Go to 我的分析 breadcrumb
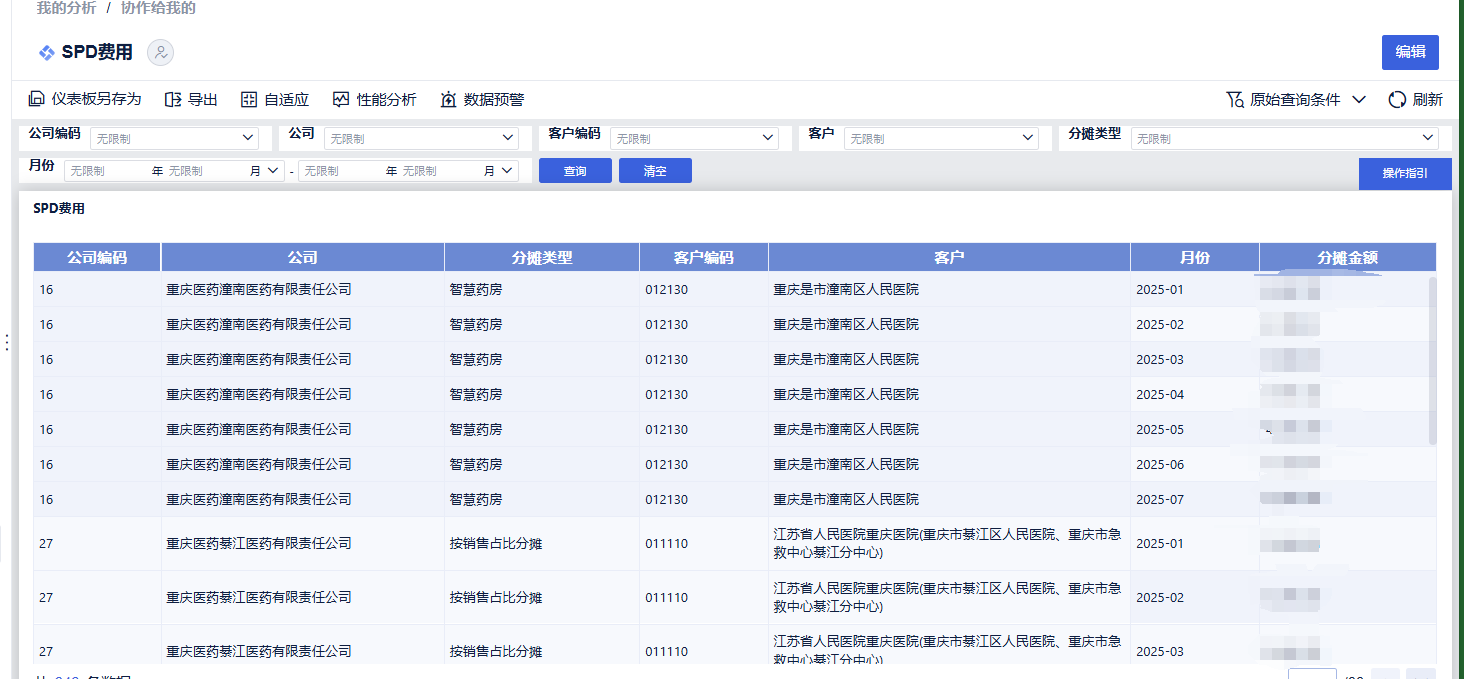 click(67, 8)
